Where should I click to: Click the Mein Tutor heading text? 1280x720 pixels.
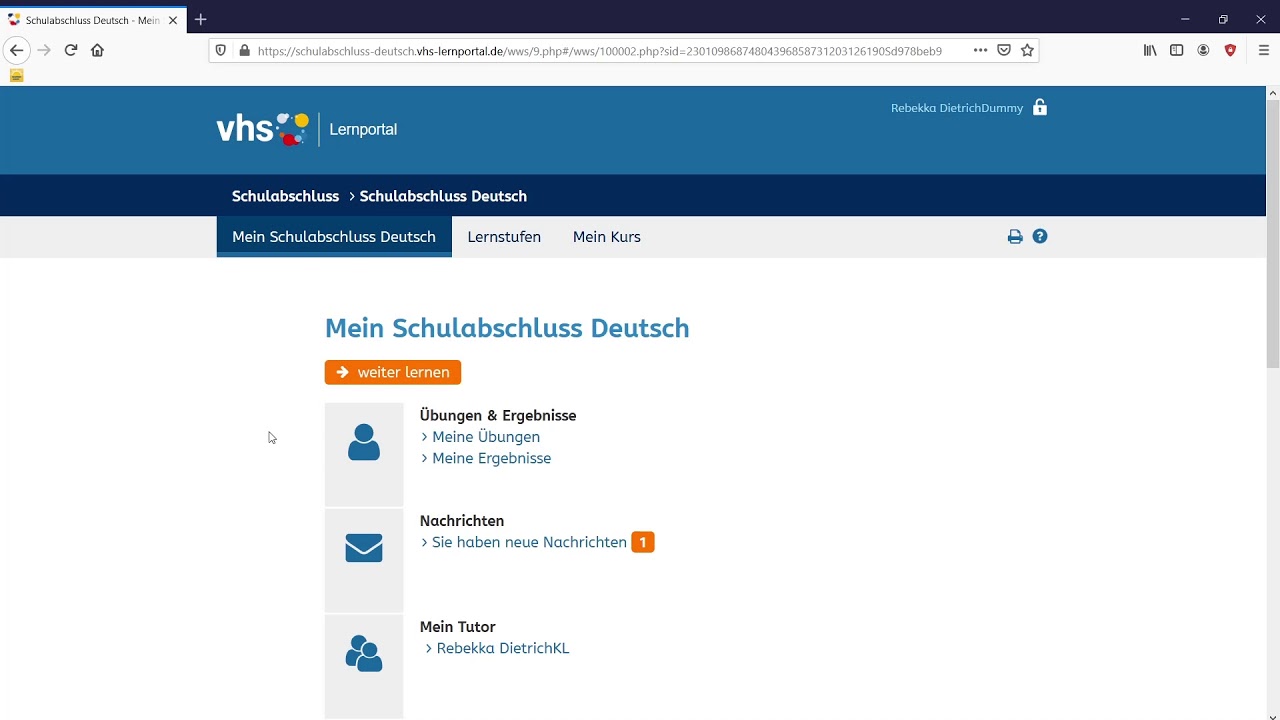tap(458, 627)
